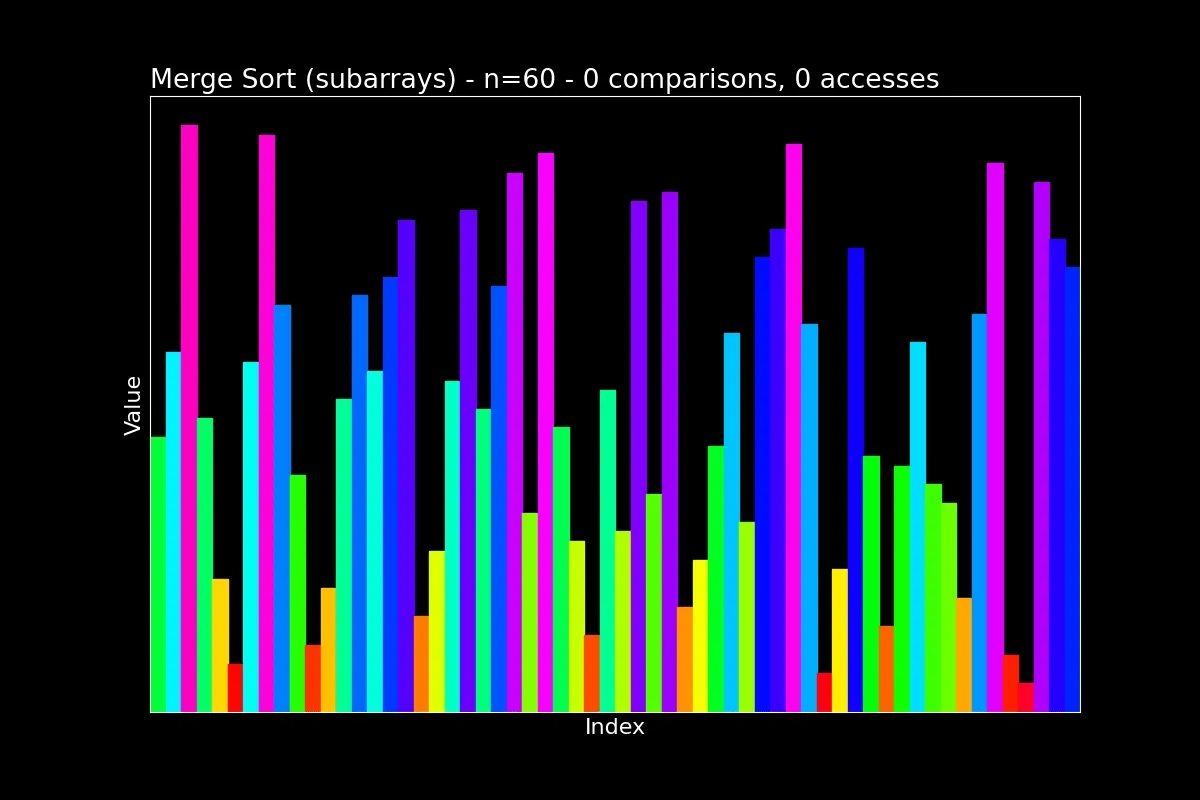
Task: Select green bar between two tall violet bars
Action: click(654, 603)
